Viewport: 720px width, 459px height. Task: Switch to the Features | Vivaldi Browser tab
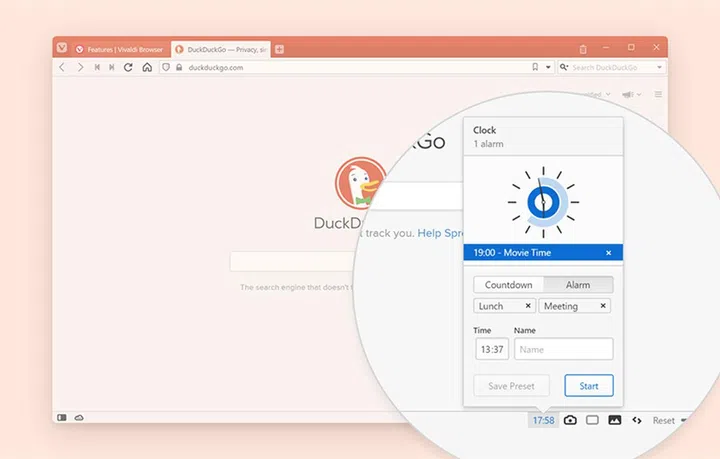tap(120, 48)
